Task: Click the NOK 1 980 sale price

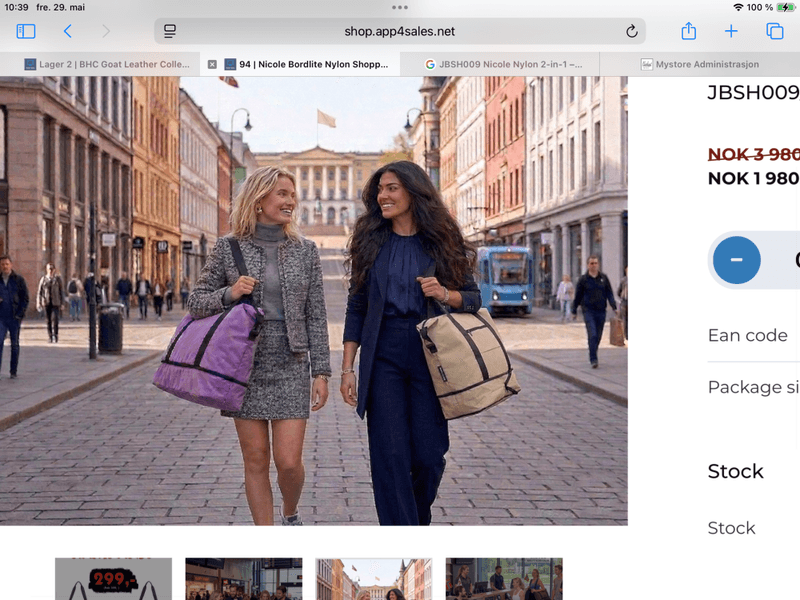Action: pyautogui.click(x=754, y=178)
